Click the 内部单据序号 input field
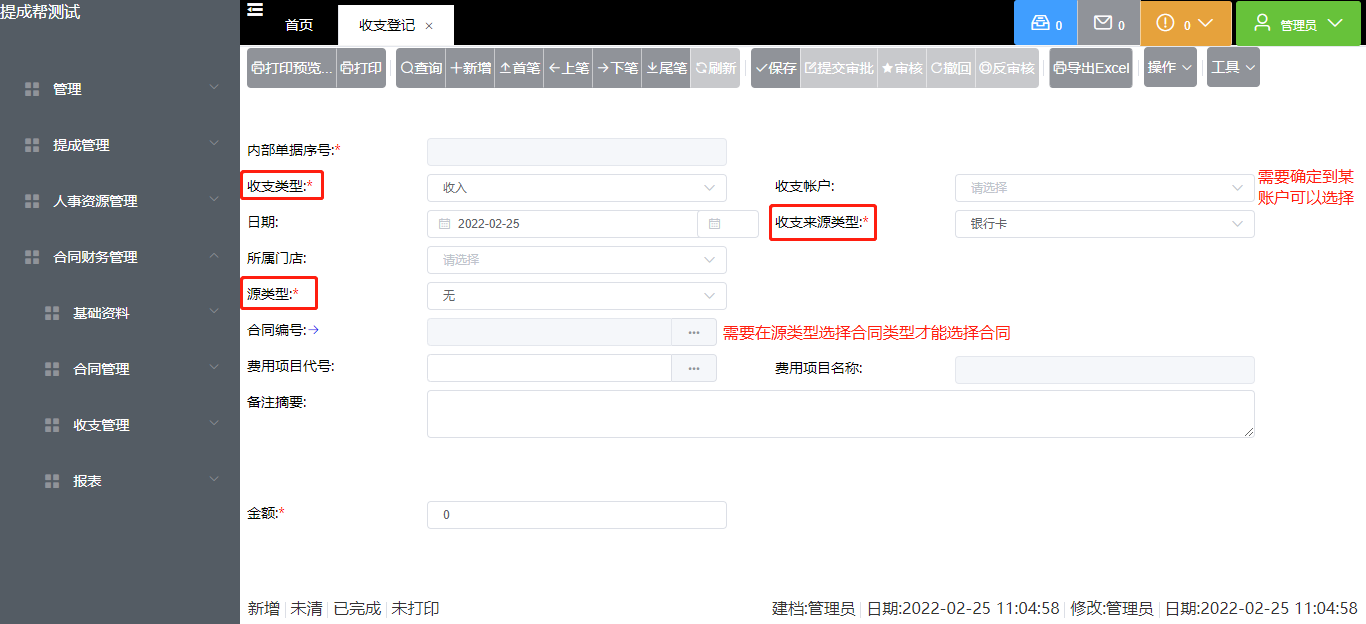The image size is (1366, 624). [577, 152]
